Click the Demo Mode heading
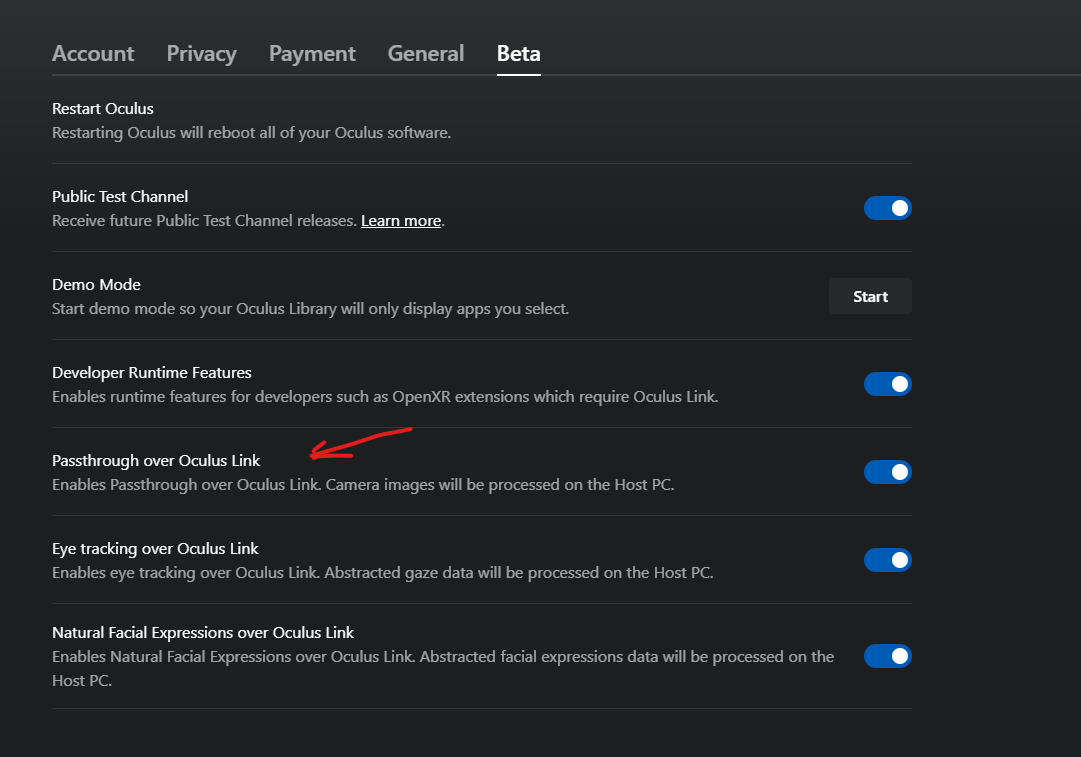The image size is (1081, 757). (x=96, y=284)
